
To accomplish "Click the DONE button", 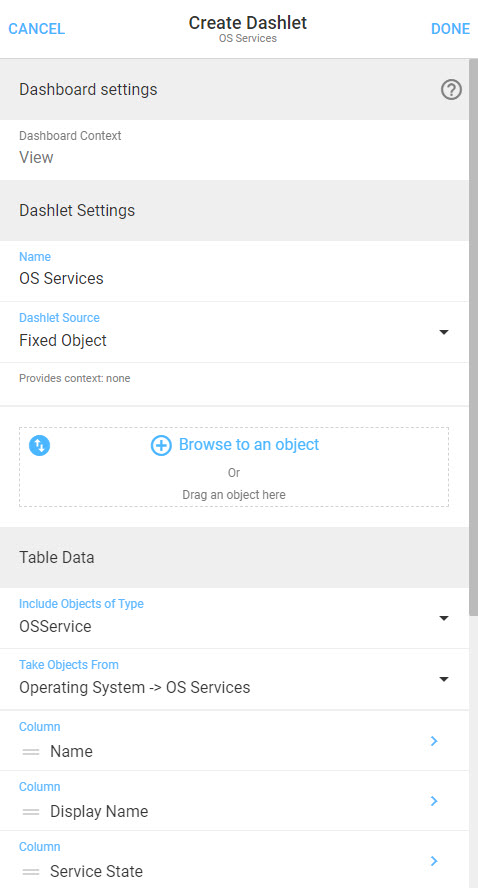I will pos(450,29).
